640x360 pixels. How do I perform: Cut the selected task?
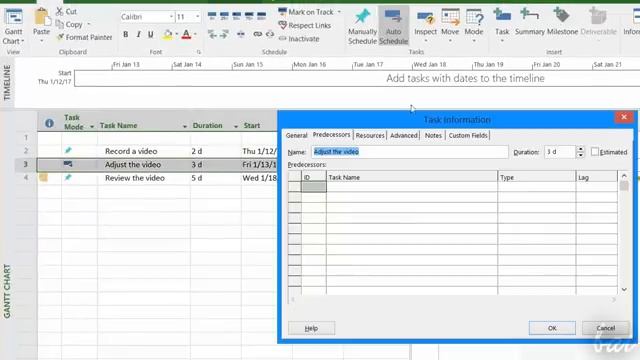coord(67,11)
